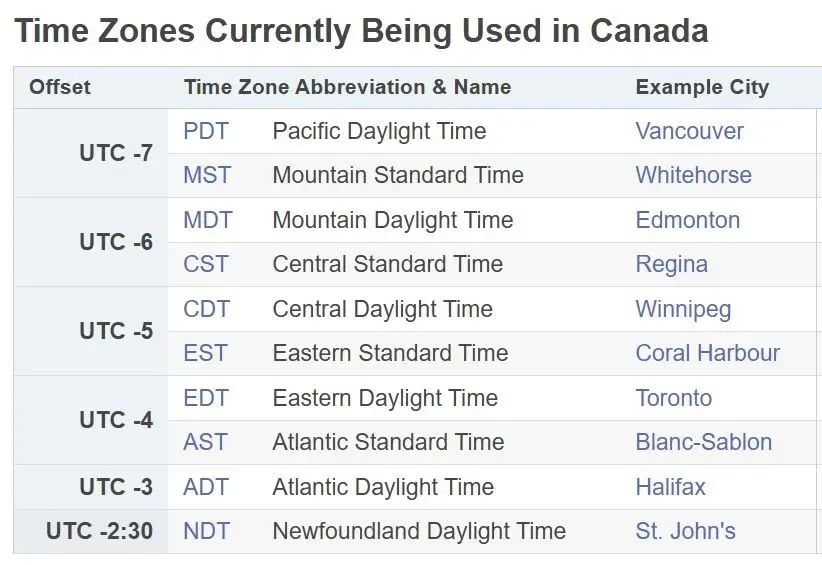Screen dimensions: 822x565
Task: Open the St. John's city link
Action: (685, 531)
